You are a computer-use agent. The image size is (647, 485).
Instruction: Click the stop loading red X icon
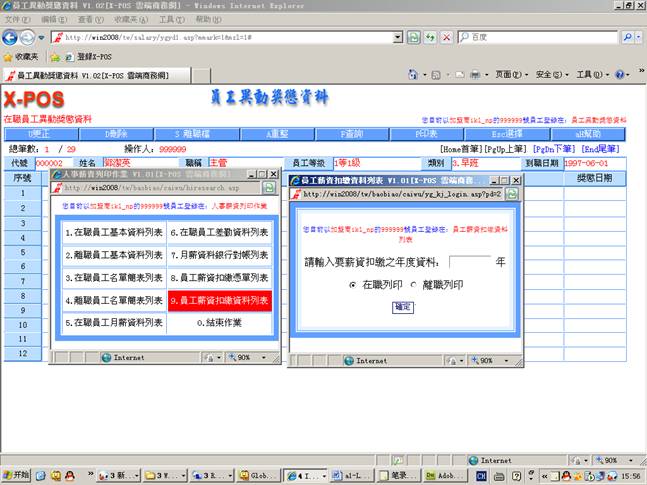(446, 37)
